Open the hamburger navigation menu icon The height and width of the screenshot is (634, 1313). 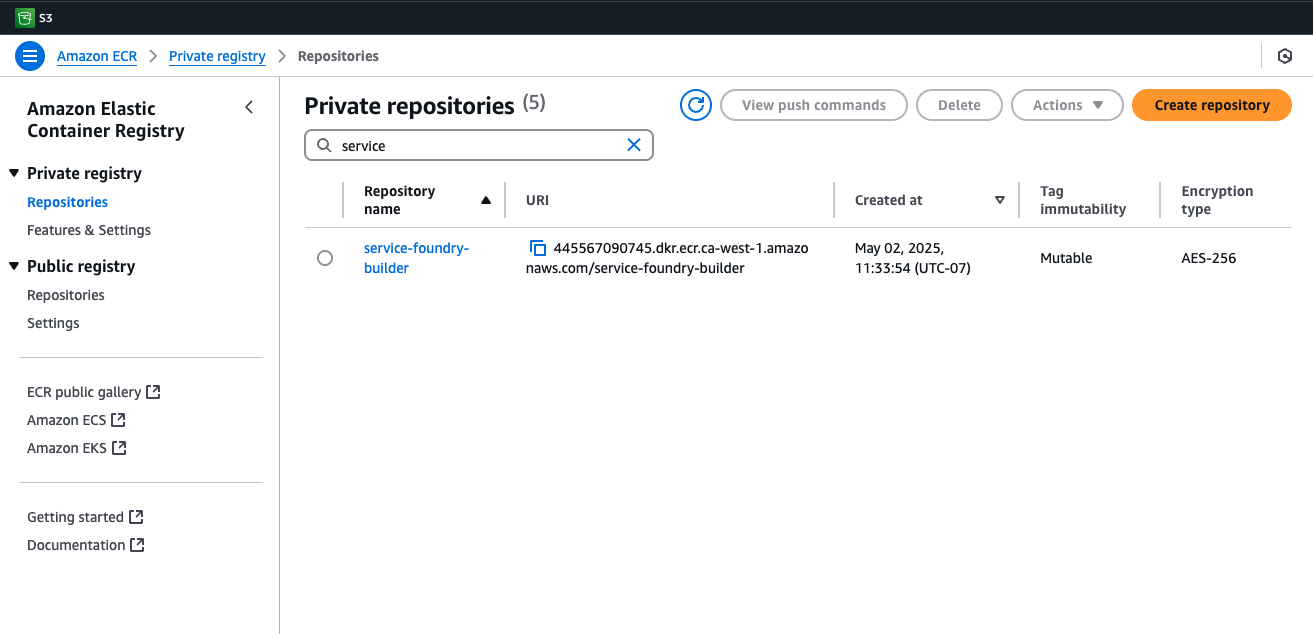[30, 56]
